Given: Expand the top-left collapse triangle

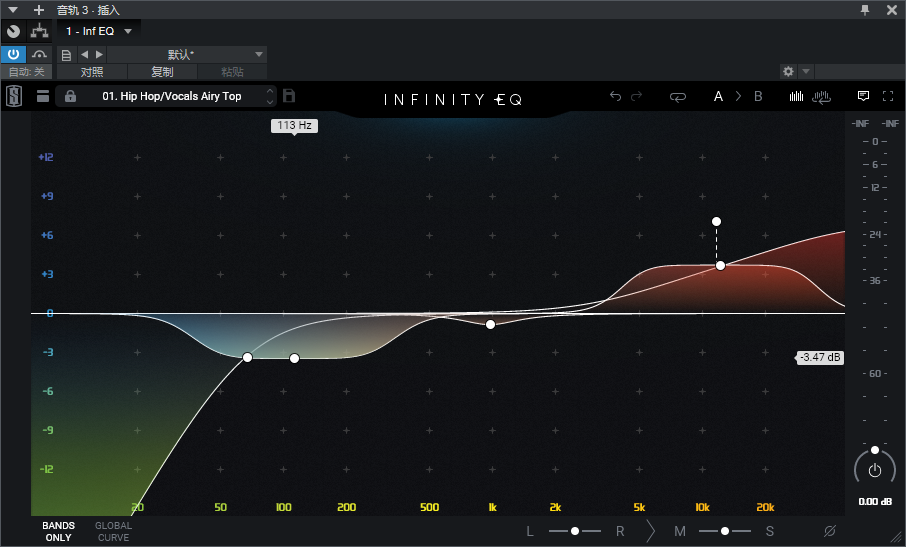Looking at the screenshot, I should [x=13, y=10].
